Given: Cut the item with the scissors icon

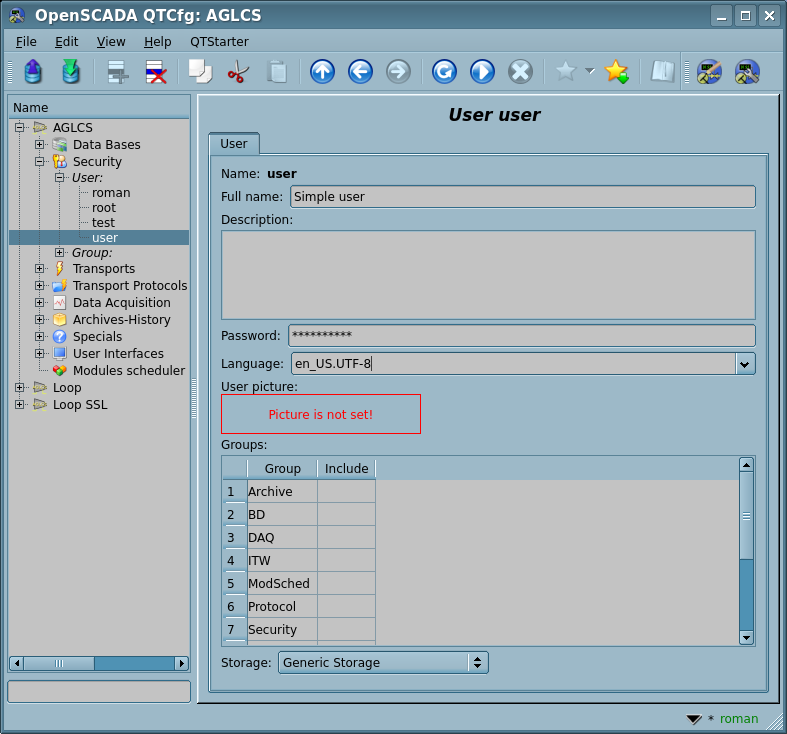Looking at the screenshot, I should pos(238,72).
